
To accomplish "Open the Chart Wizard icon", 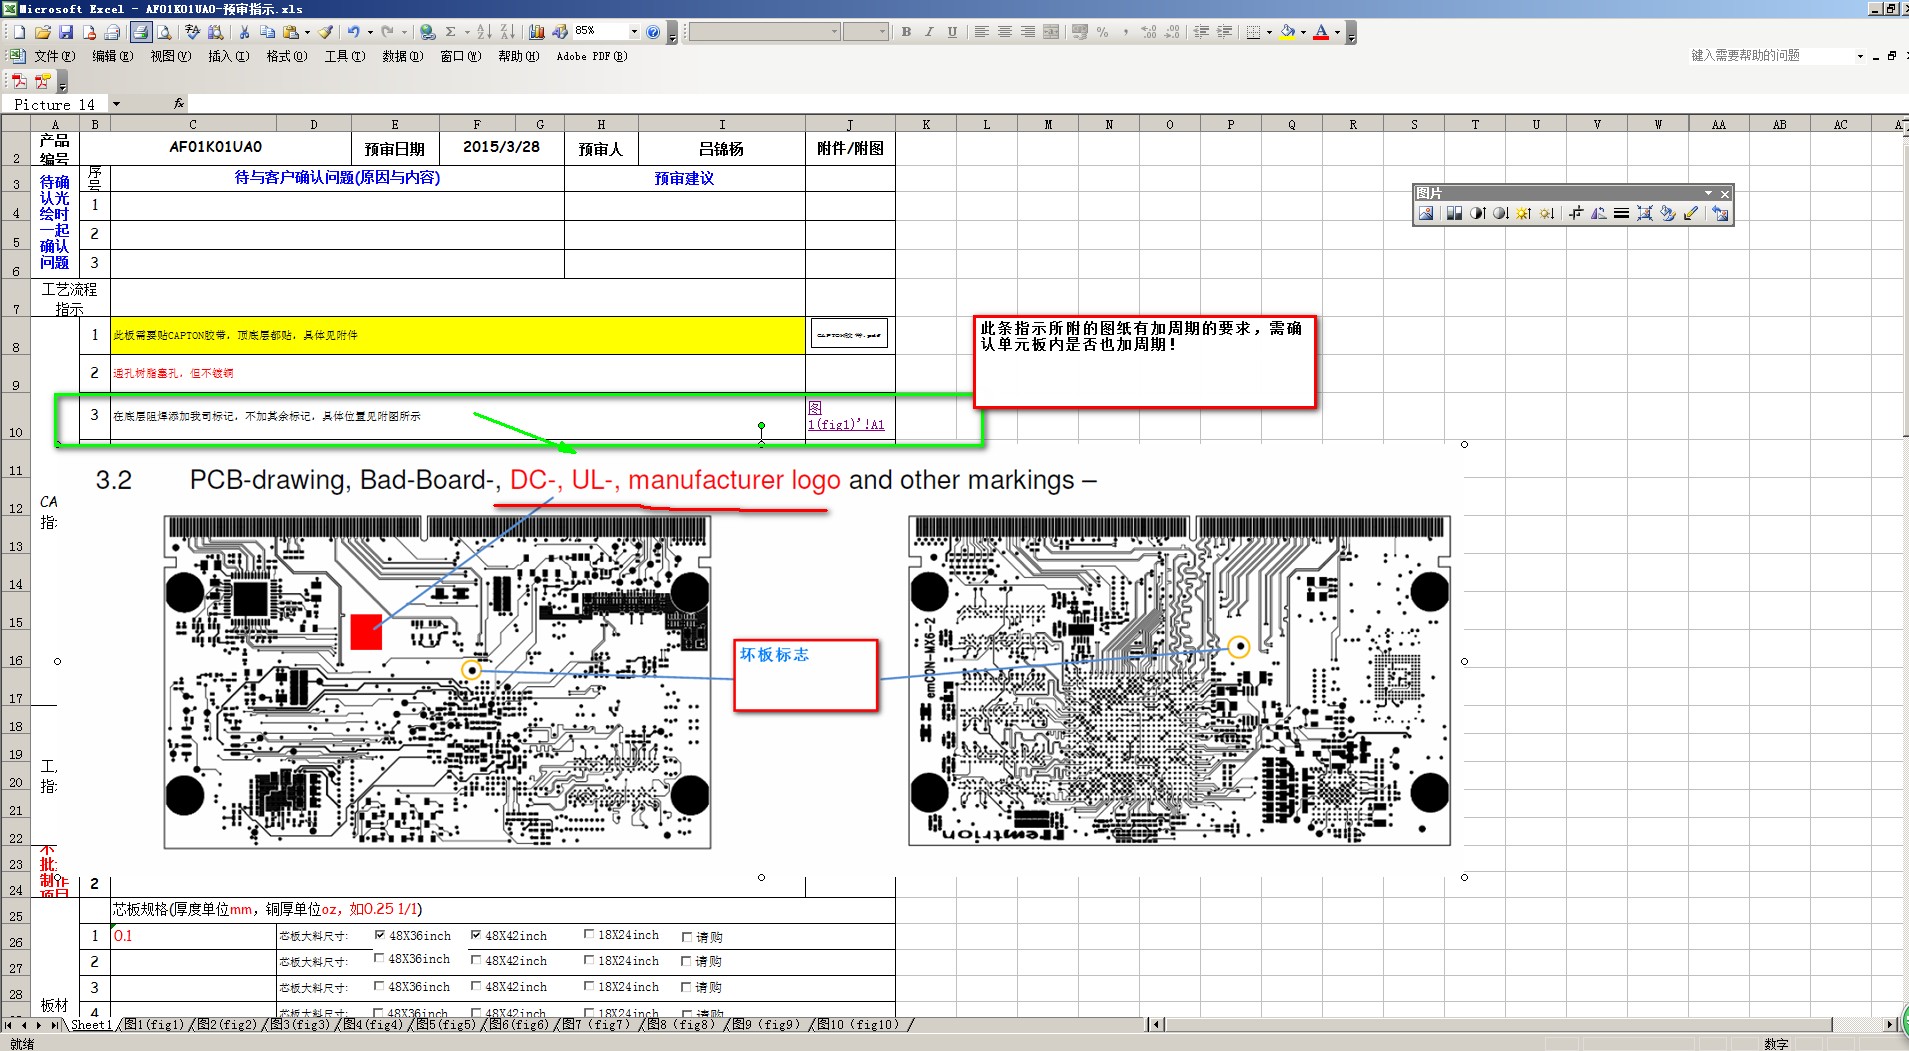I will 537,32.
